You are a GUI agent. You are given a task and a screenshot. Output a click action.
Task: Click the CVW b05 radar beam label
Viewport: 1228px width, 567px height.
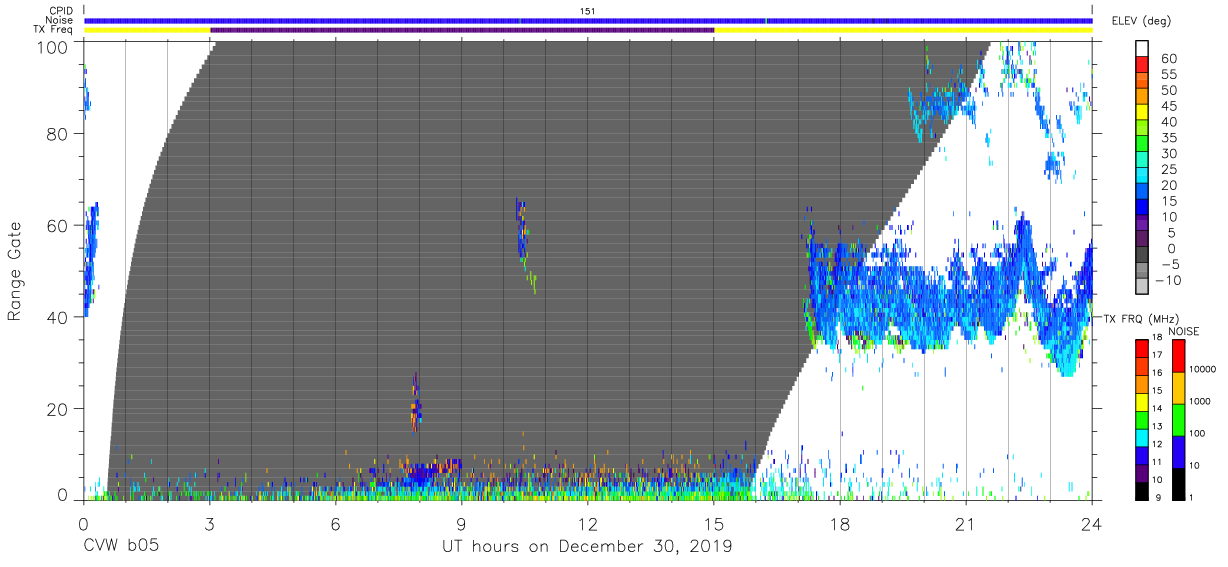pos(121,547)
